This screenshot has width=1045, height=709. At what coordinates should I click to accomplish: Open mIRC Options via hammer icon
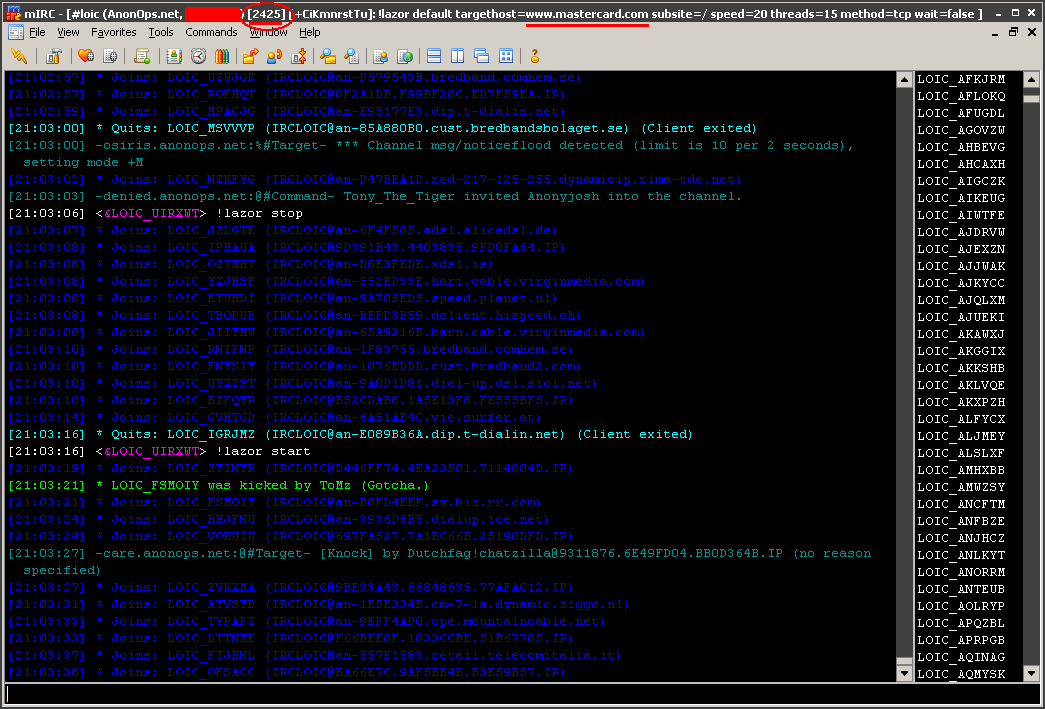(53, 56)
